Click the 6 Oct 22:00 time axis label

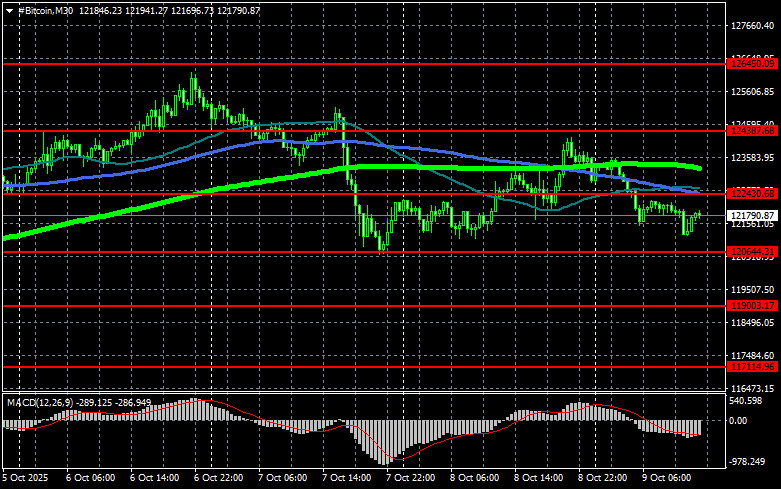tap(219, 478)
